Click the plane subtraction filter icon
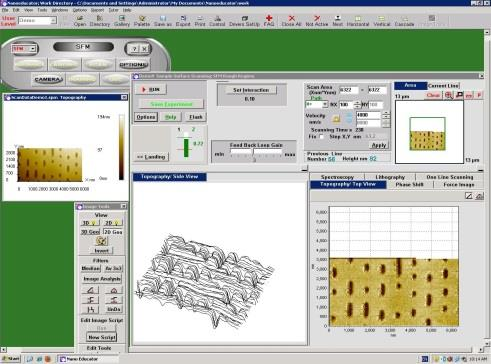The image size is (491, 364). click(90, 290)
